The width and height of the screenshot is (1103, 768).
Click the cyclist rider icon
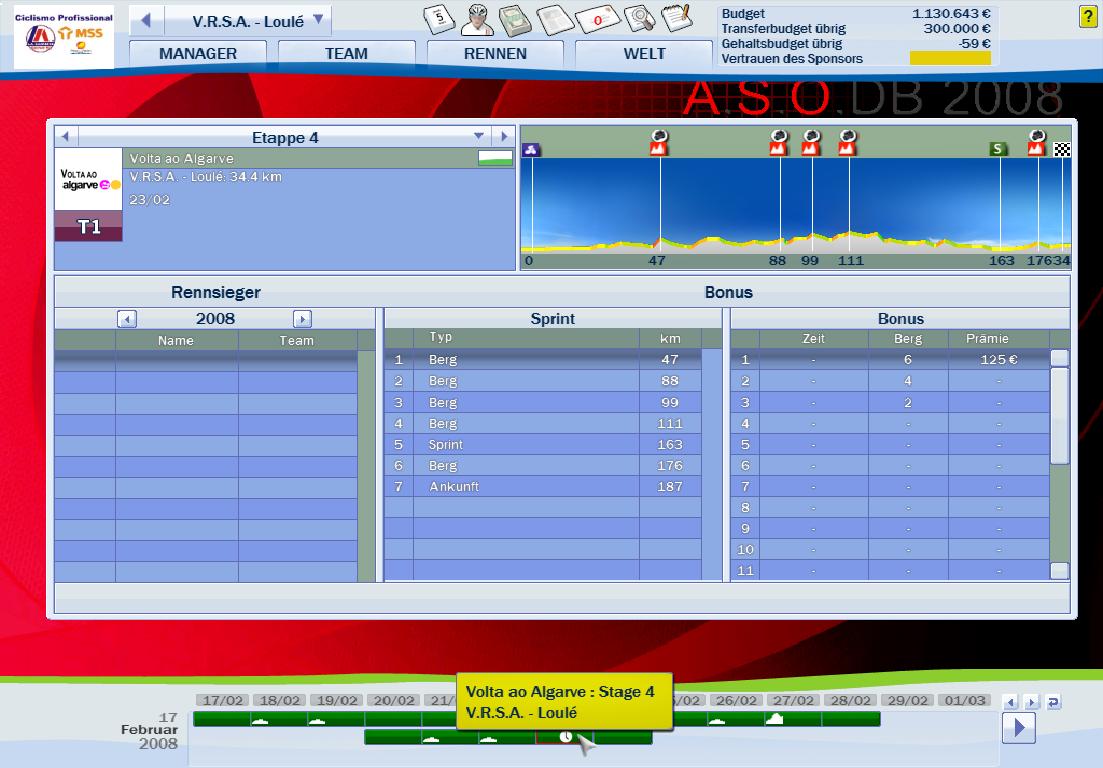click(477, 19)
